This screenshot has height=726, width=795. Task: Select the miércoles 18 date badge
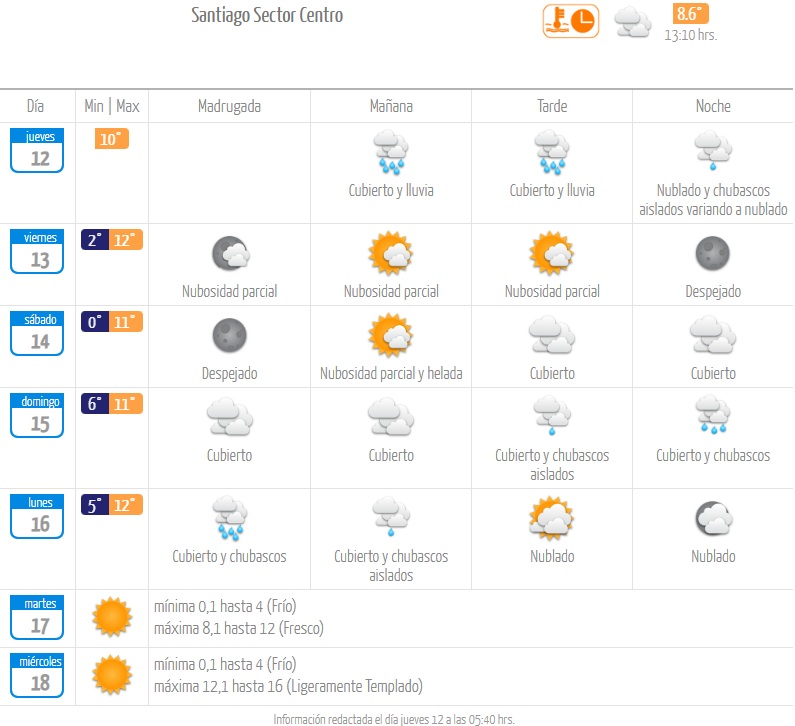(37, 675)
